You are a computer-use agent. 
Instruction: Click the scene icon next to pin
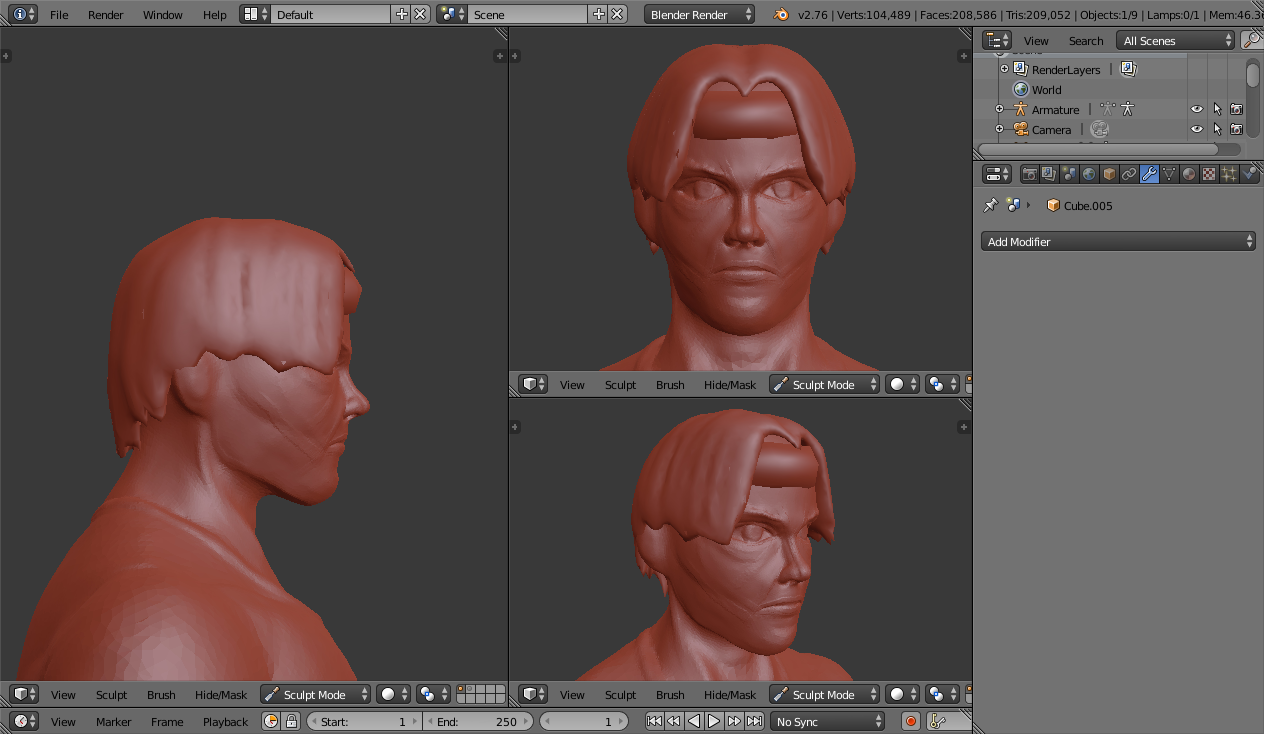pyautogui.click(x=1013, y=205)
